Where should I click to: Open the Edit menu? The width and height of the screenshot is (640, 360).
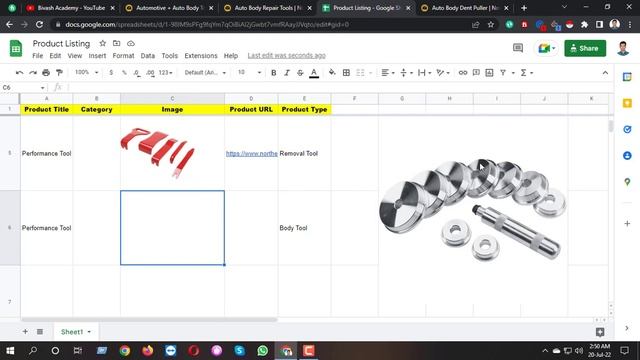[55, 56]
